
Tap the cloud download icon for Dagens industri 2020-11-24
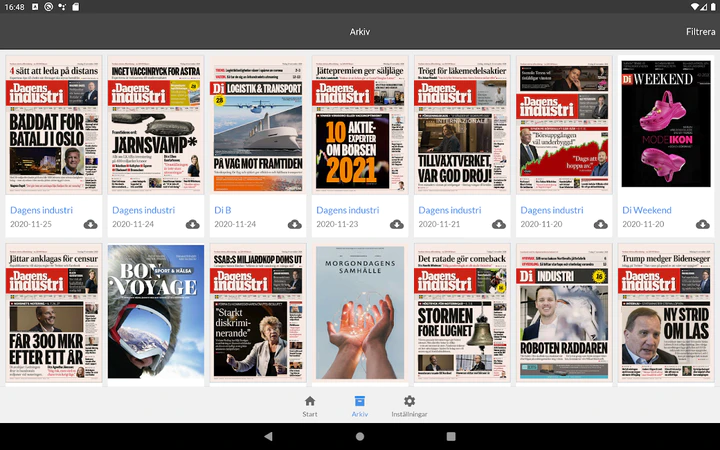click(192, 224)
